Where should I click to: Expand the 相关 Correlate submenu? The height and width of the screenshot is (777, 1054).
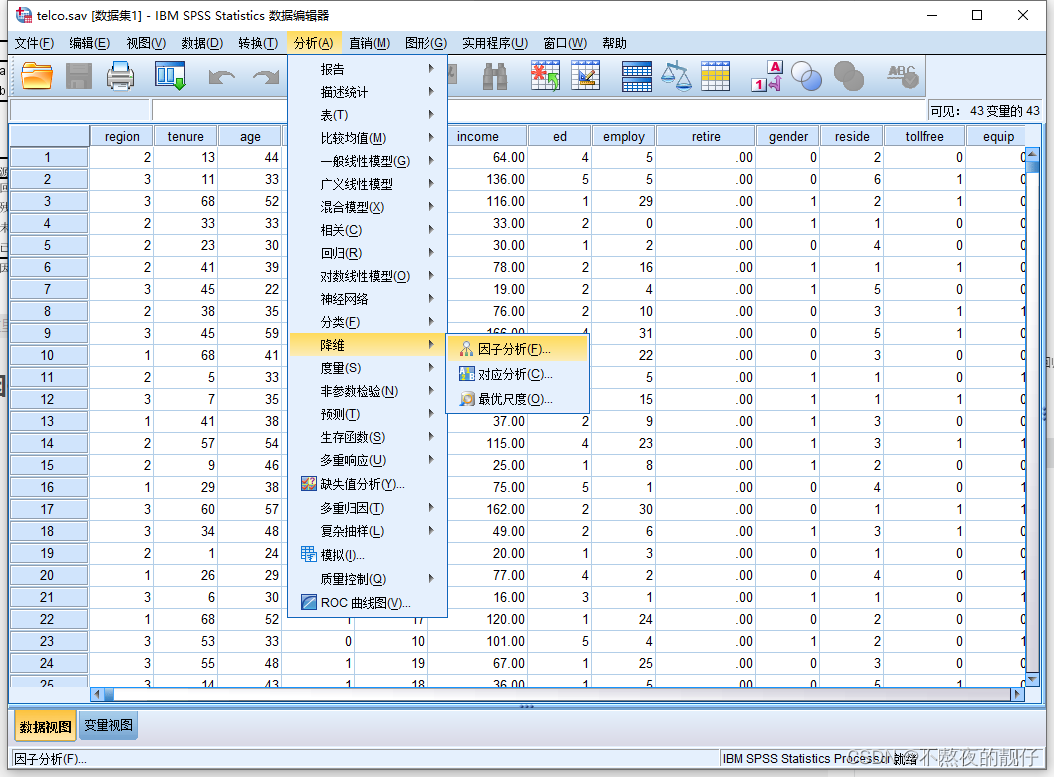coord(367,230)
